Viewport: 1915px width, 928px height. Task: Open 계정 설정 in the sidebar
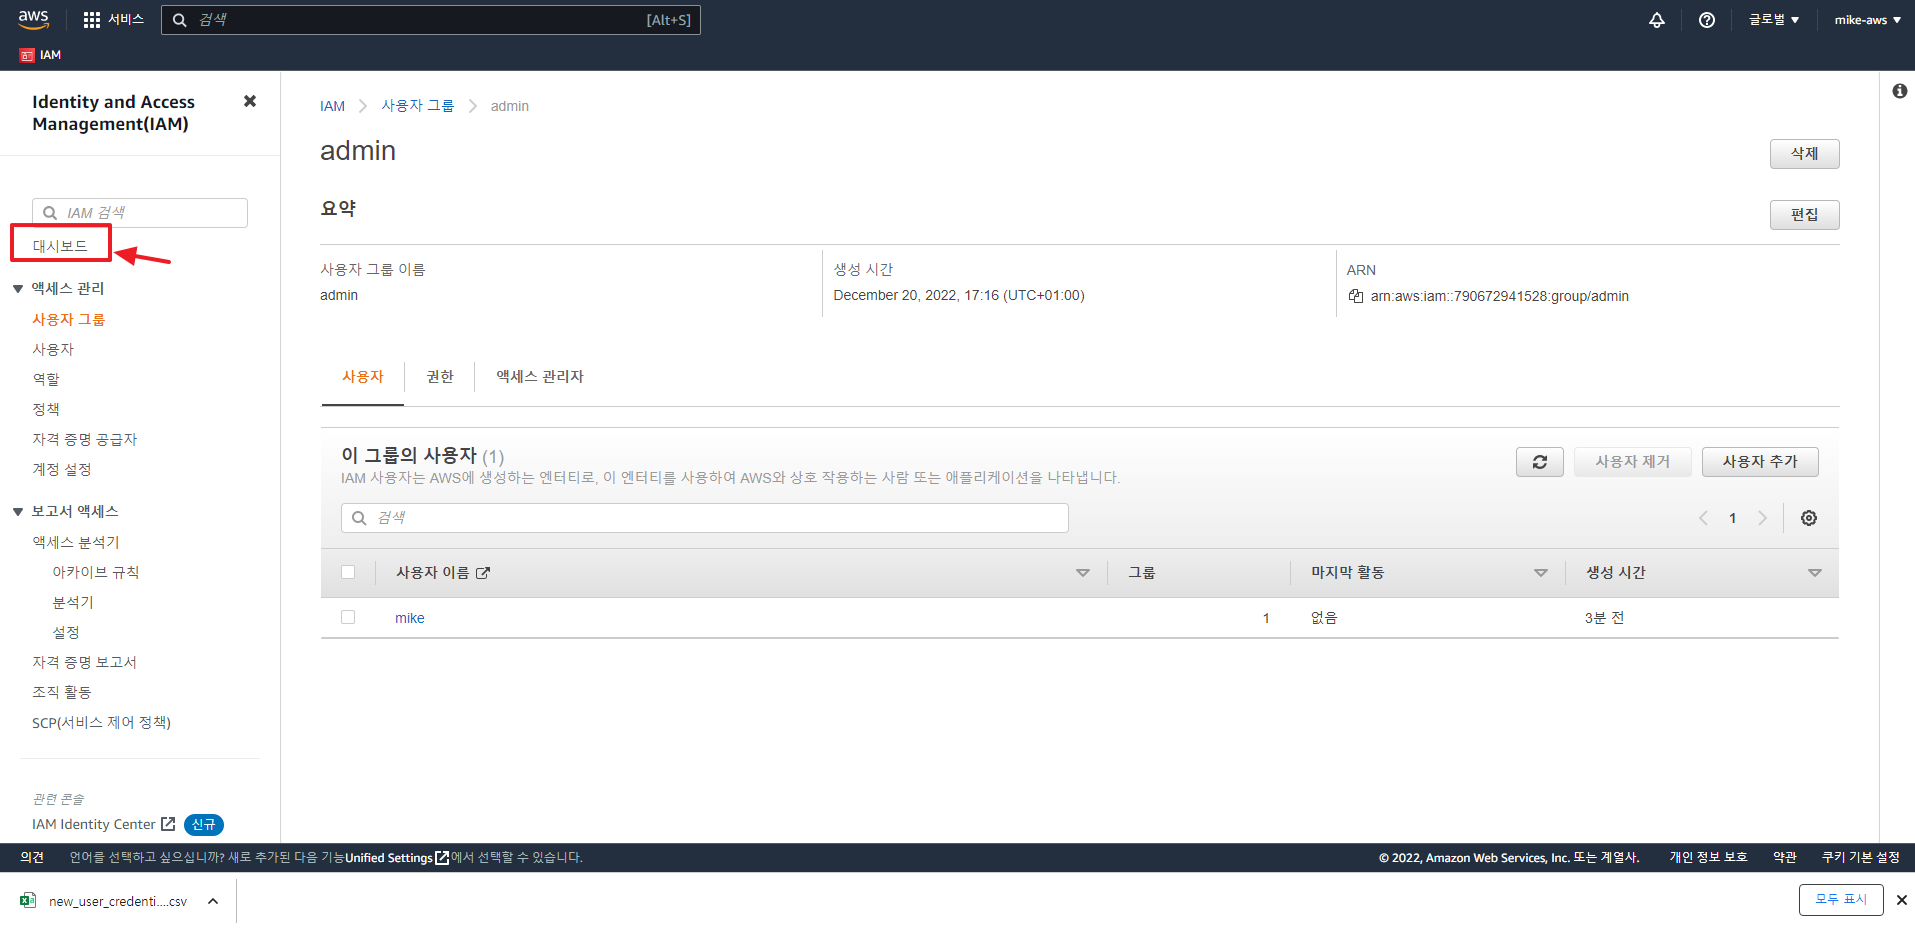pos(62,469)
